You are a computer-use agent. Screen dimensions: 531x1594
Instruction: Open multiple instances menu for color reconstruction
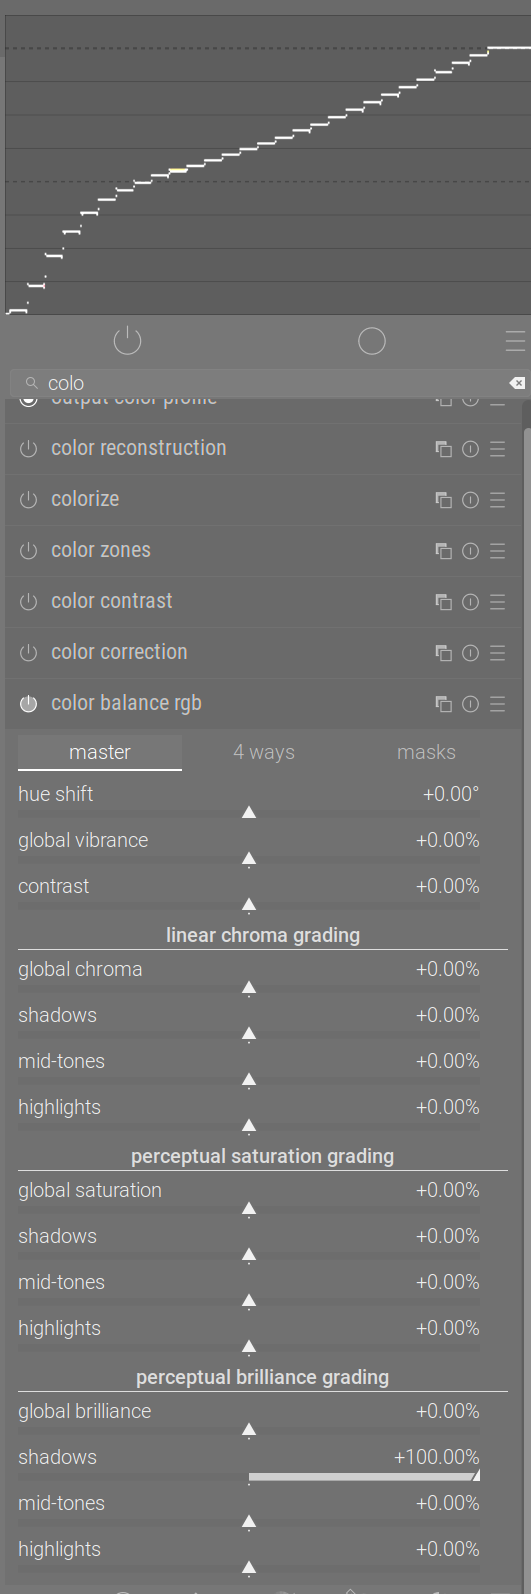443,449
